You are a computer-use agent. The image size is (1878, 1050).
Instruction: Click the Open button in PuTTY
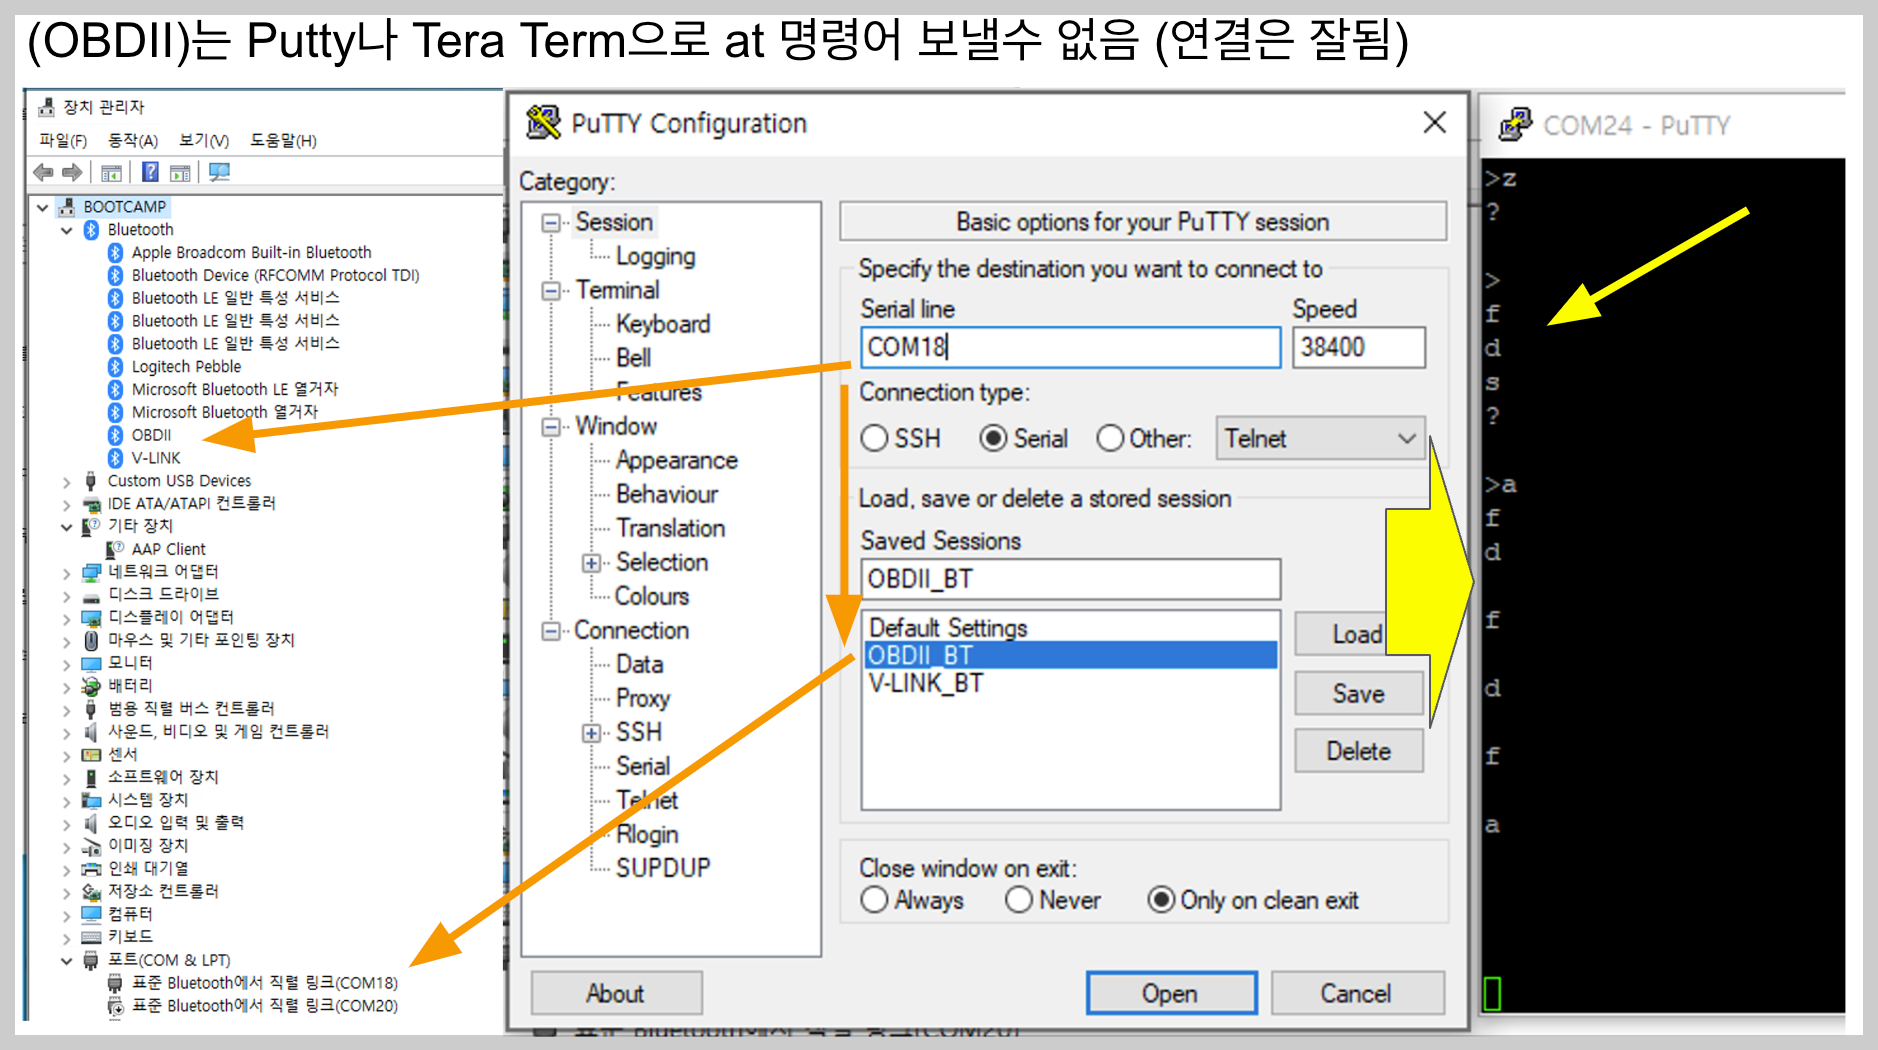[1171, 993]
